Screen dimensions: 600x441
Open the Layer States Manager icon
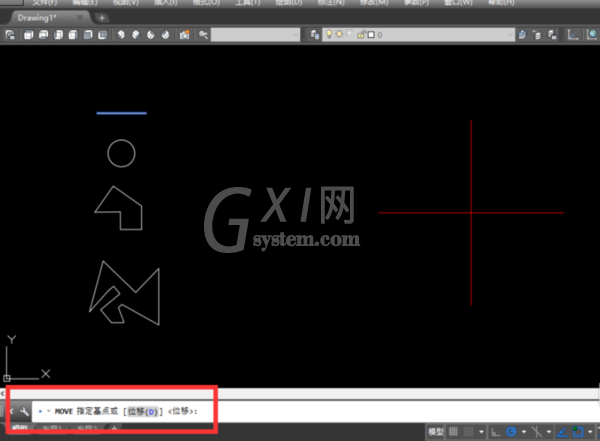(552, 35)
